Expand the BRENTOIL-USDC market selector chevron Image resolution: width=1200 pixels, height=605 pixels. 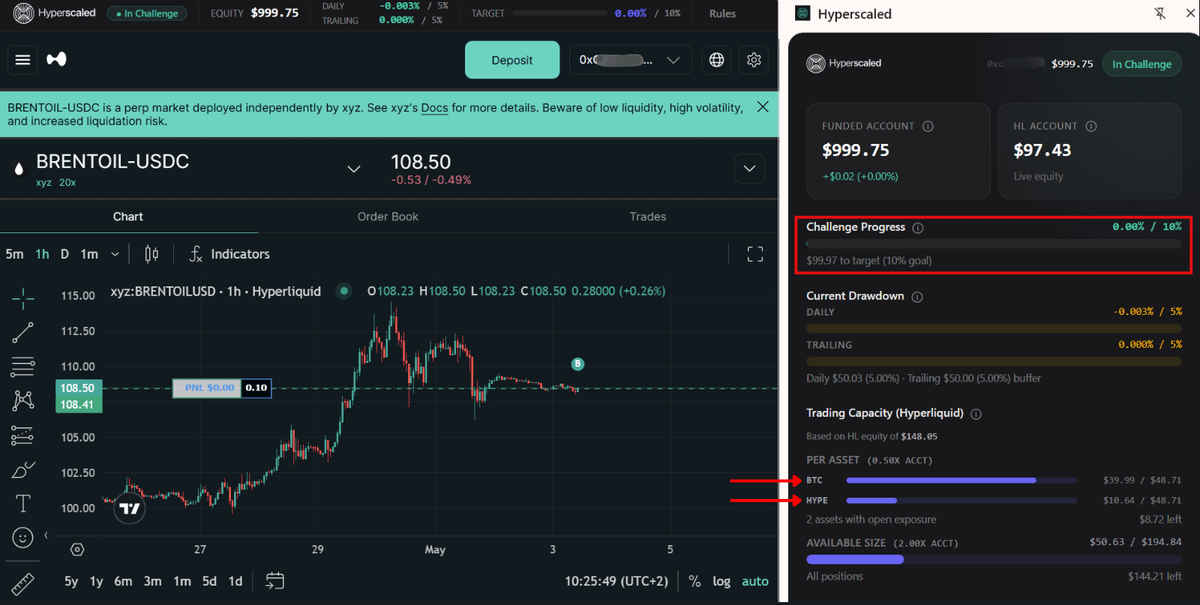(353, 169)
